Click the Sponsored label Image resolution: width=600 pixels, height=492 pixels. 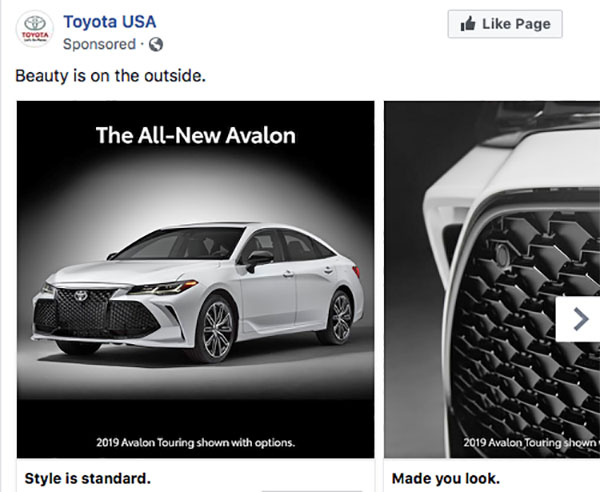click(x=99, y=44)
